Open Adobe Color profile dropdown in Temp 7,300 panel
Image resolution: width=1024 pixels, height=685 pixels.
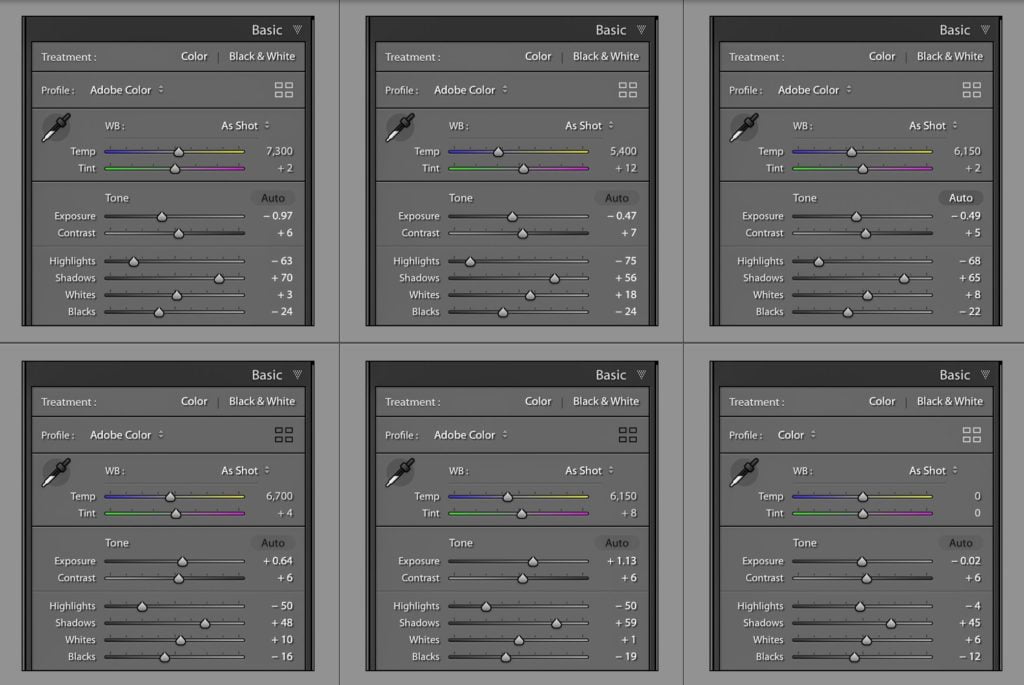coord(127,90)
